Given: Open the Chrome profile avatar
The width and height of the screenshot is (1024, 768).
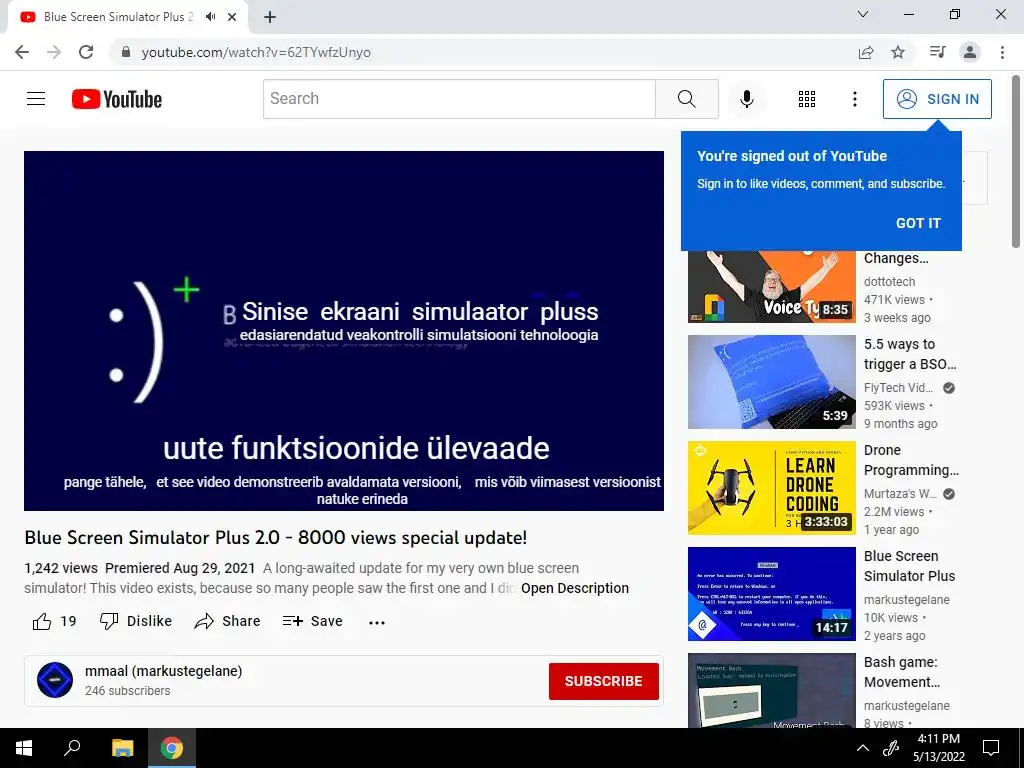Looking at the screenshot, I should (970, 52).
